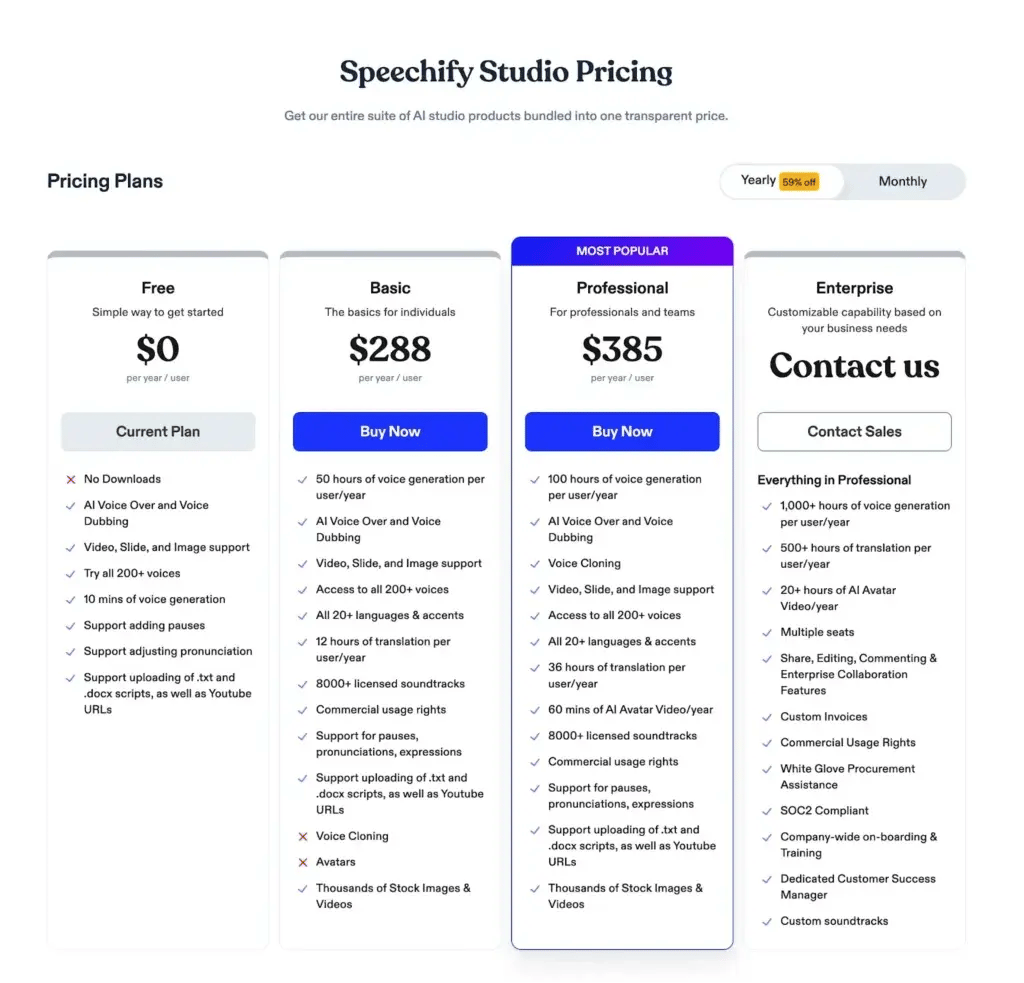Click the MOST POPULAR banner
Viewport: 1024px width, 983px height.
tap(622, 251)
